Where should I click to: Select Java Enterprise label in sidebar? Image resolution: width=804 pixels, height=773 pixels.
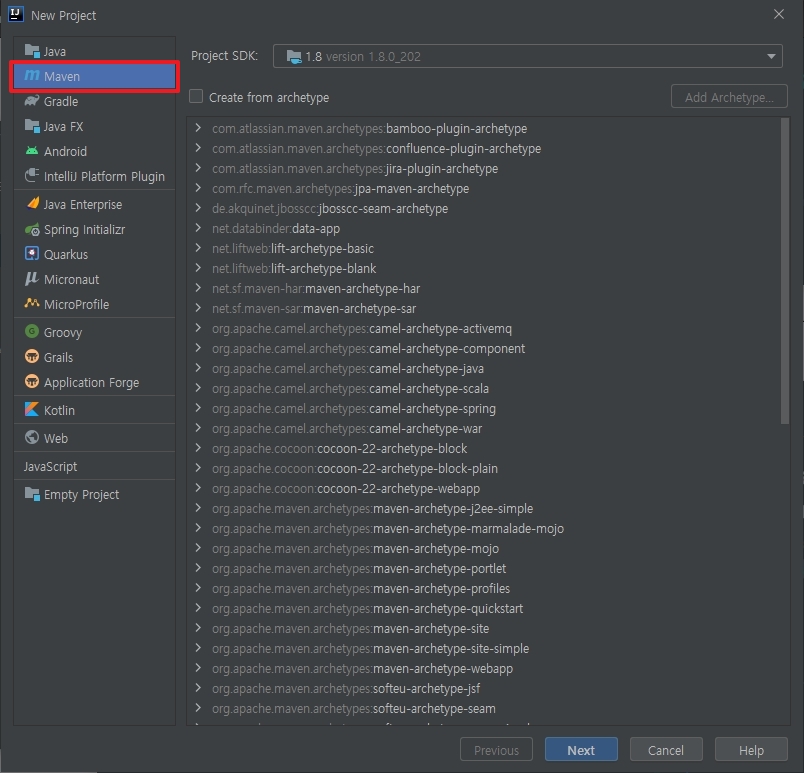coord(83,205)
